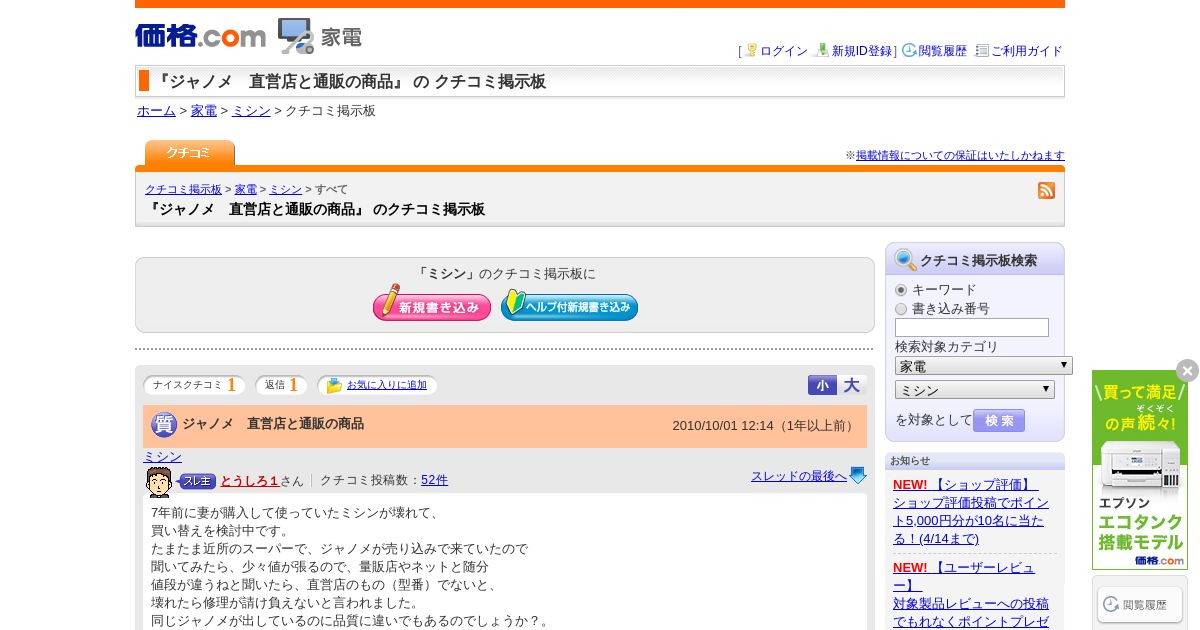Open ミシン link in the sub-breadcrumb
This screenshot has height=630, width=1200.
[x=285, y=189]
